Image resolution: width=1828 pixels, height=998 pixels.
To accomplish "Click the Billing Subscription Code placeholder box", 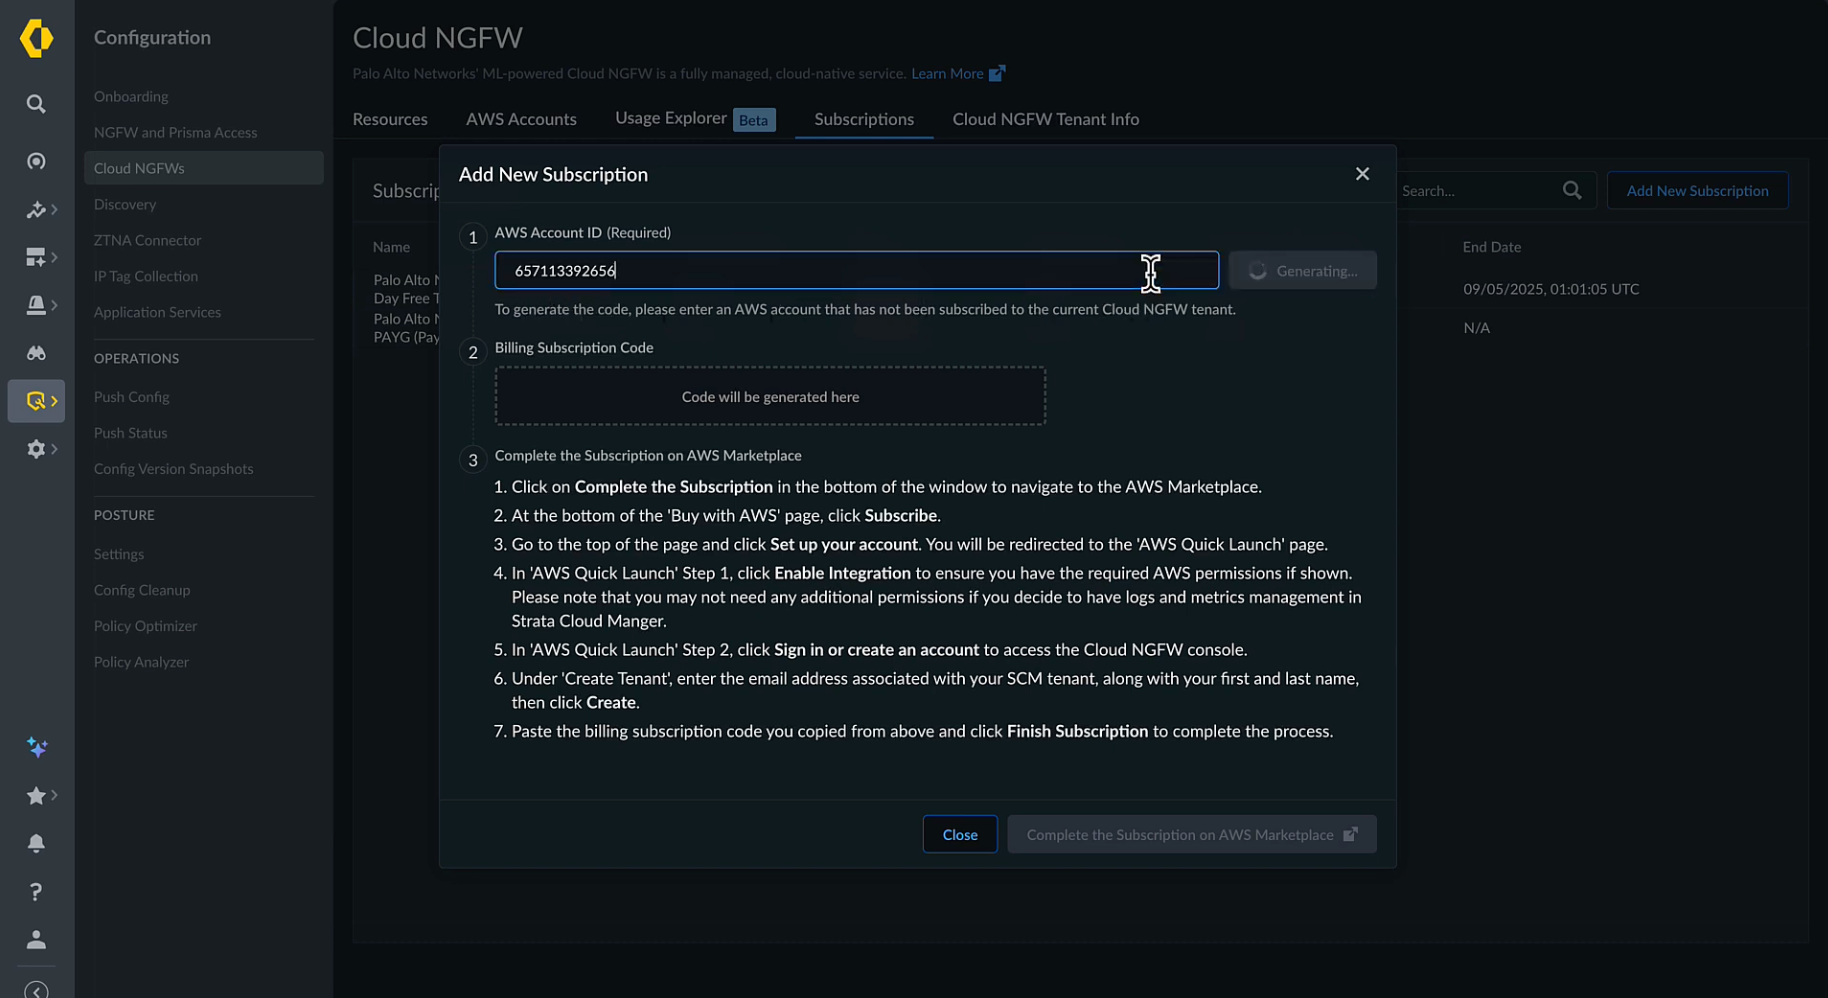I will [x=771, y=396].
